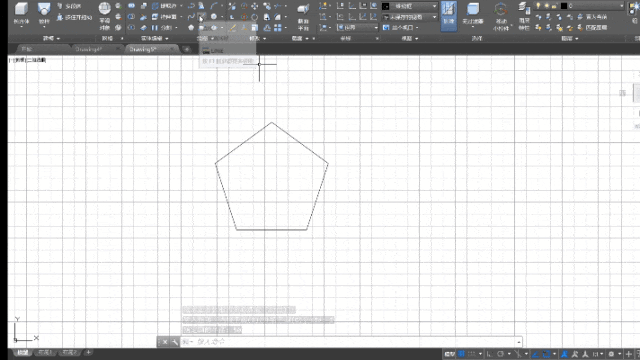This screenshot has height=360, width=640.
Task: Toggle grid display in status bar
Action: pos(462,354)
